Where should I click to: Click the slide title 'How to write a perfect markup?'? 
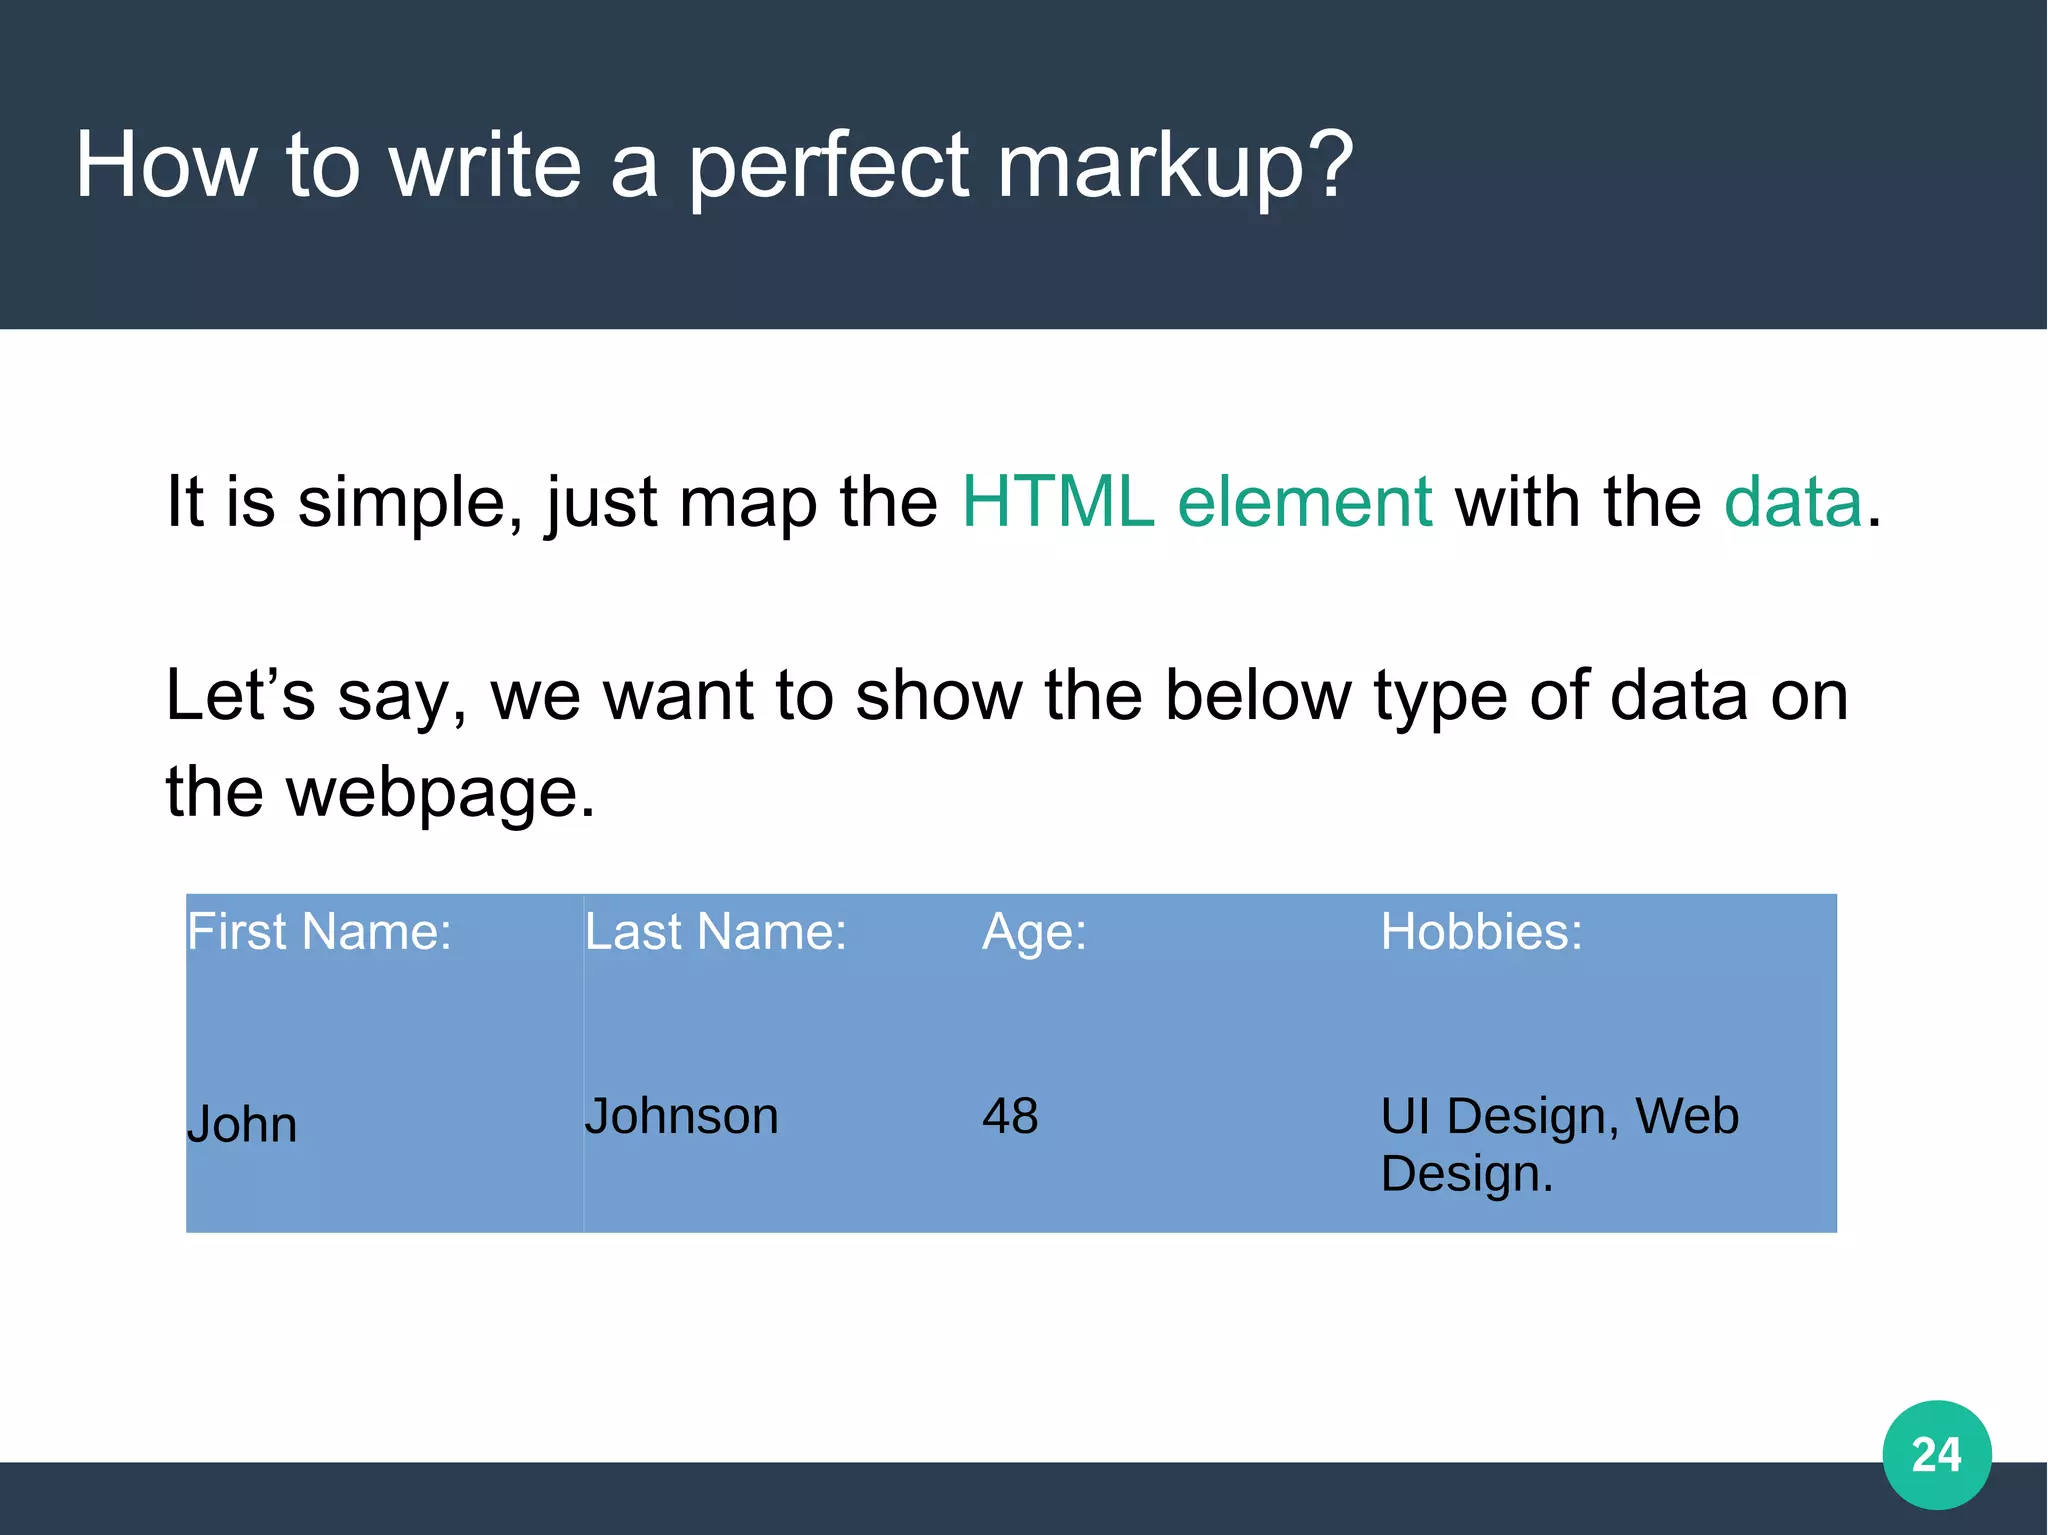(x=714, y=166)
